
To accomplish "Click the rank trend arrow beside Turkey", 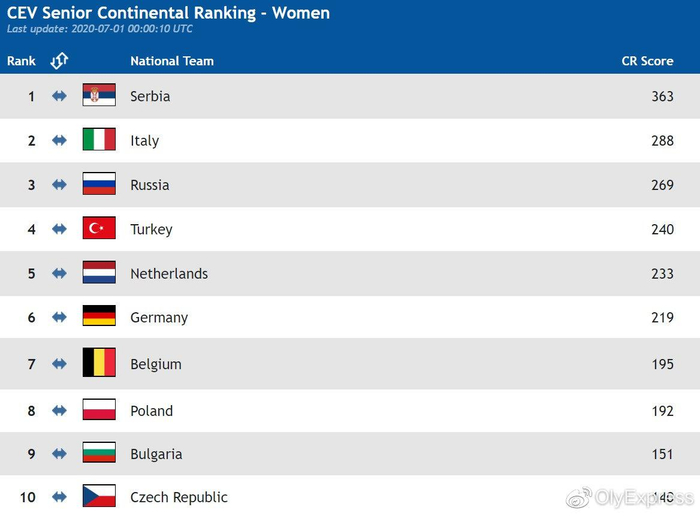I will (59, 229).
